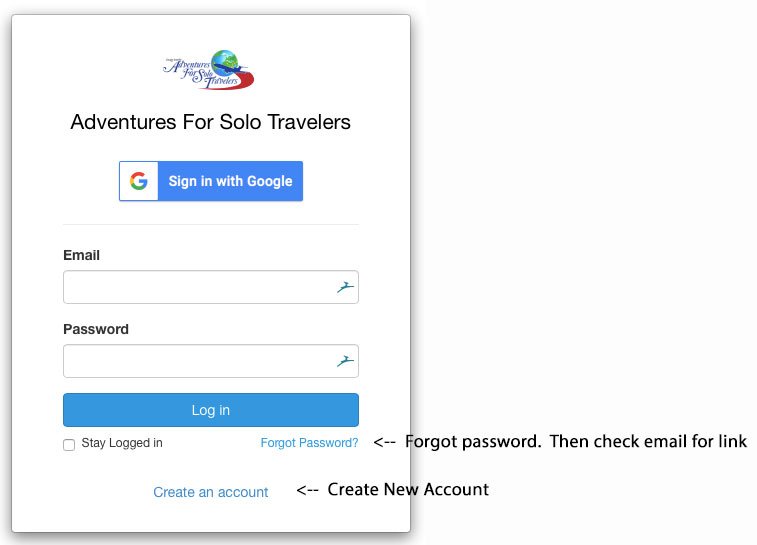The width and height of the screenshot is (757, 545).
Task: Click the Adventures For Solo Travelers heading
Action: click(210, 122)
